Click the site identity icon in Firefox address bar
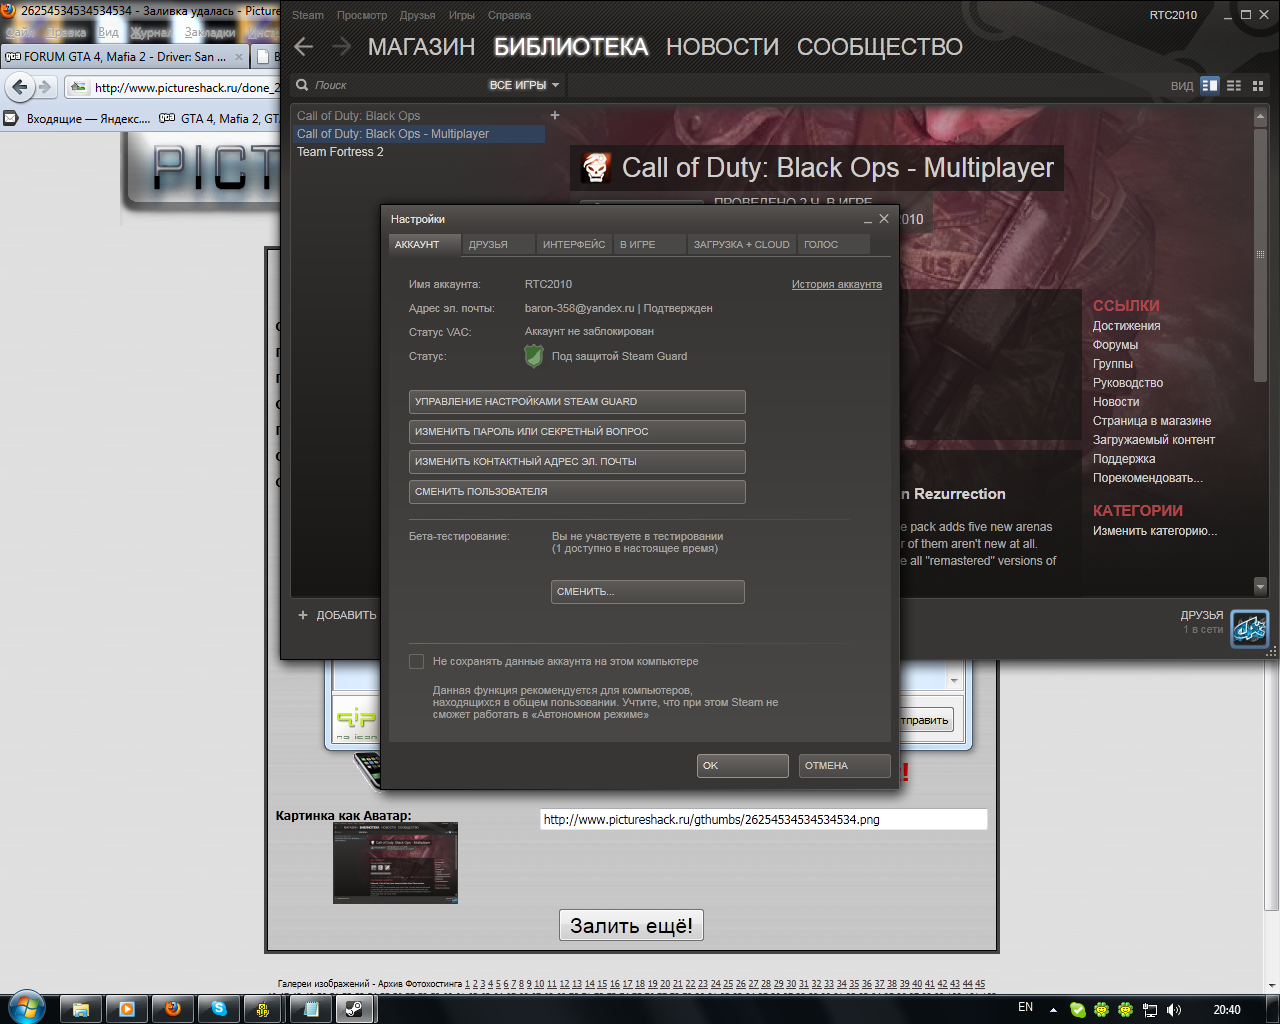 pyautogui.click(x=78, y=87)
